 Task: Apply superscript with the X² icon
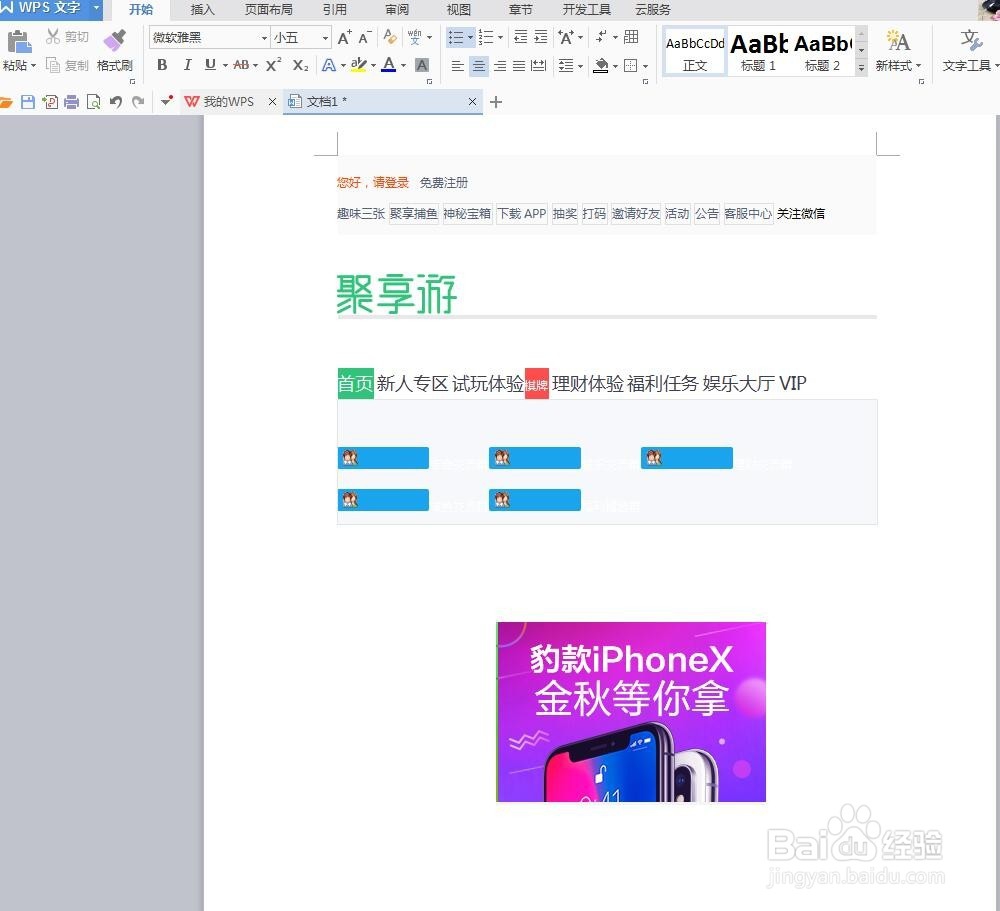pyautogui.click(x=274, y=64)
